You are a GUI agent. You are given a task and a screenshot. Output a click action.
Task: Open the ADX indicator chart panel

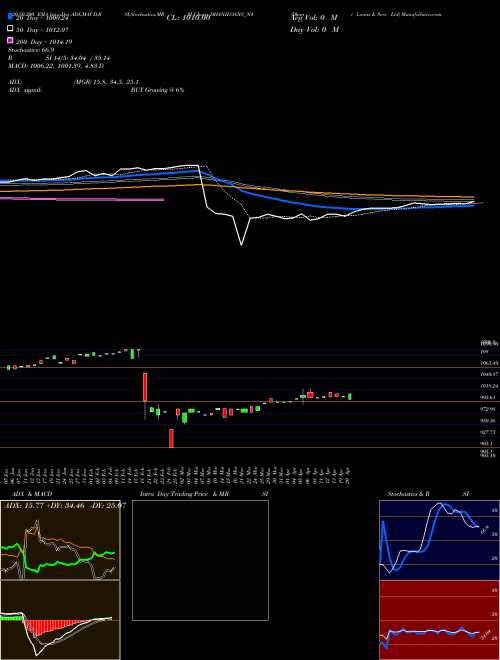point(60,540)
